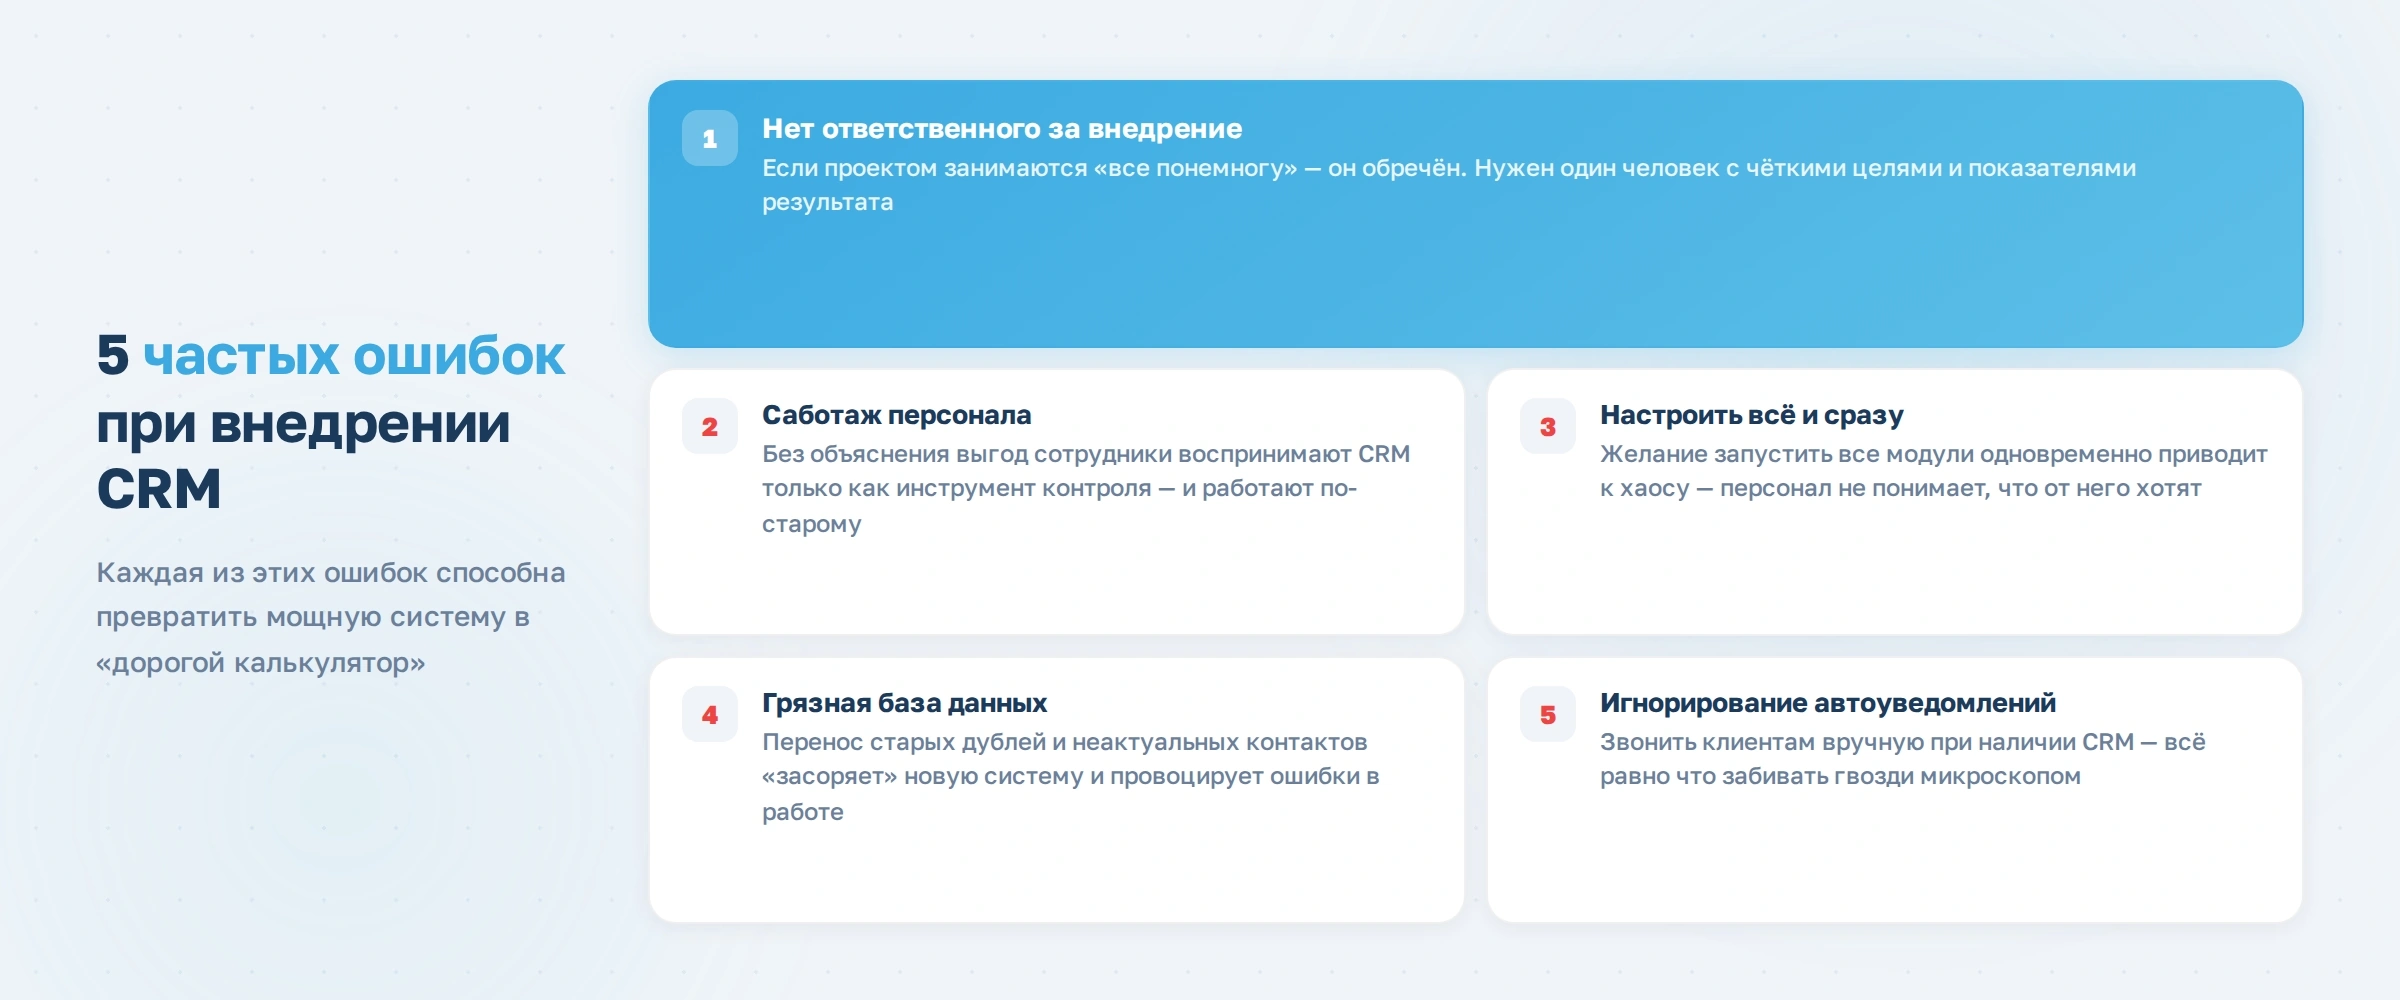Click the description starting "Перенос старых дублей"
This screenshot has height=1000, width=2400.
click(1071, 777)
